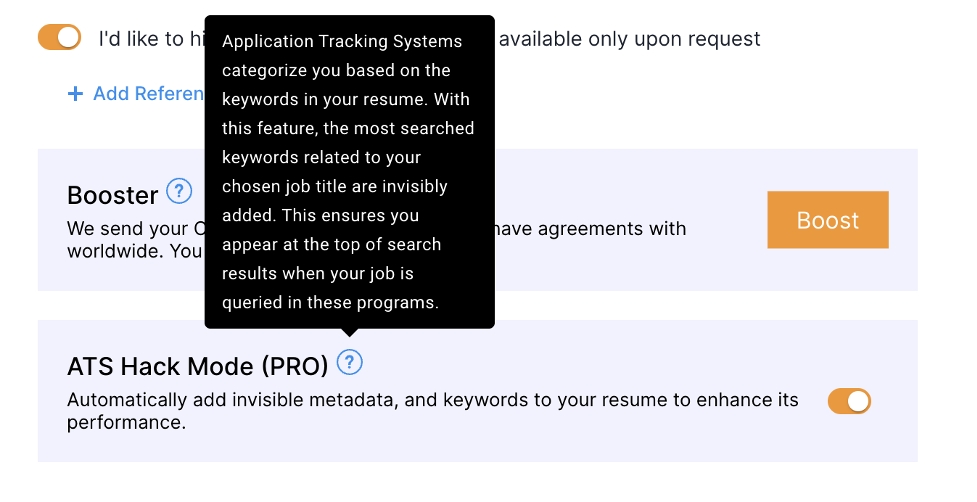Viewport: 977px width, 502px height.
Task: Toggle the hide references switch
Action: point(59,38)
